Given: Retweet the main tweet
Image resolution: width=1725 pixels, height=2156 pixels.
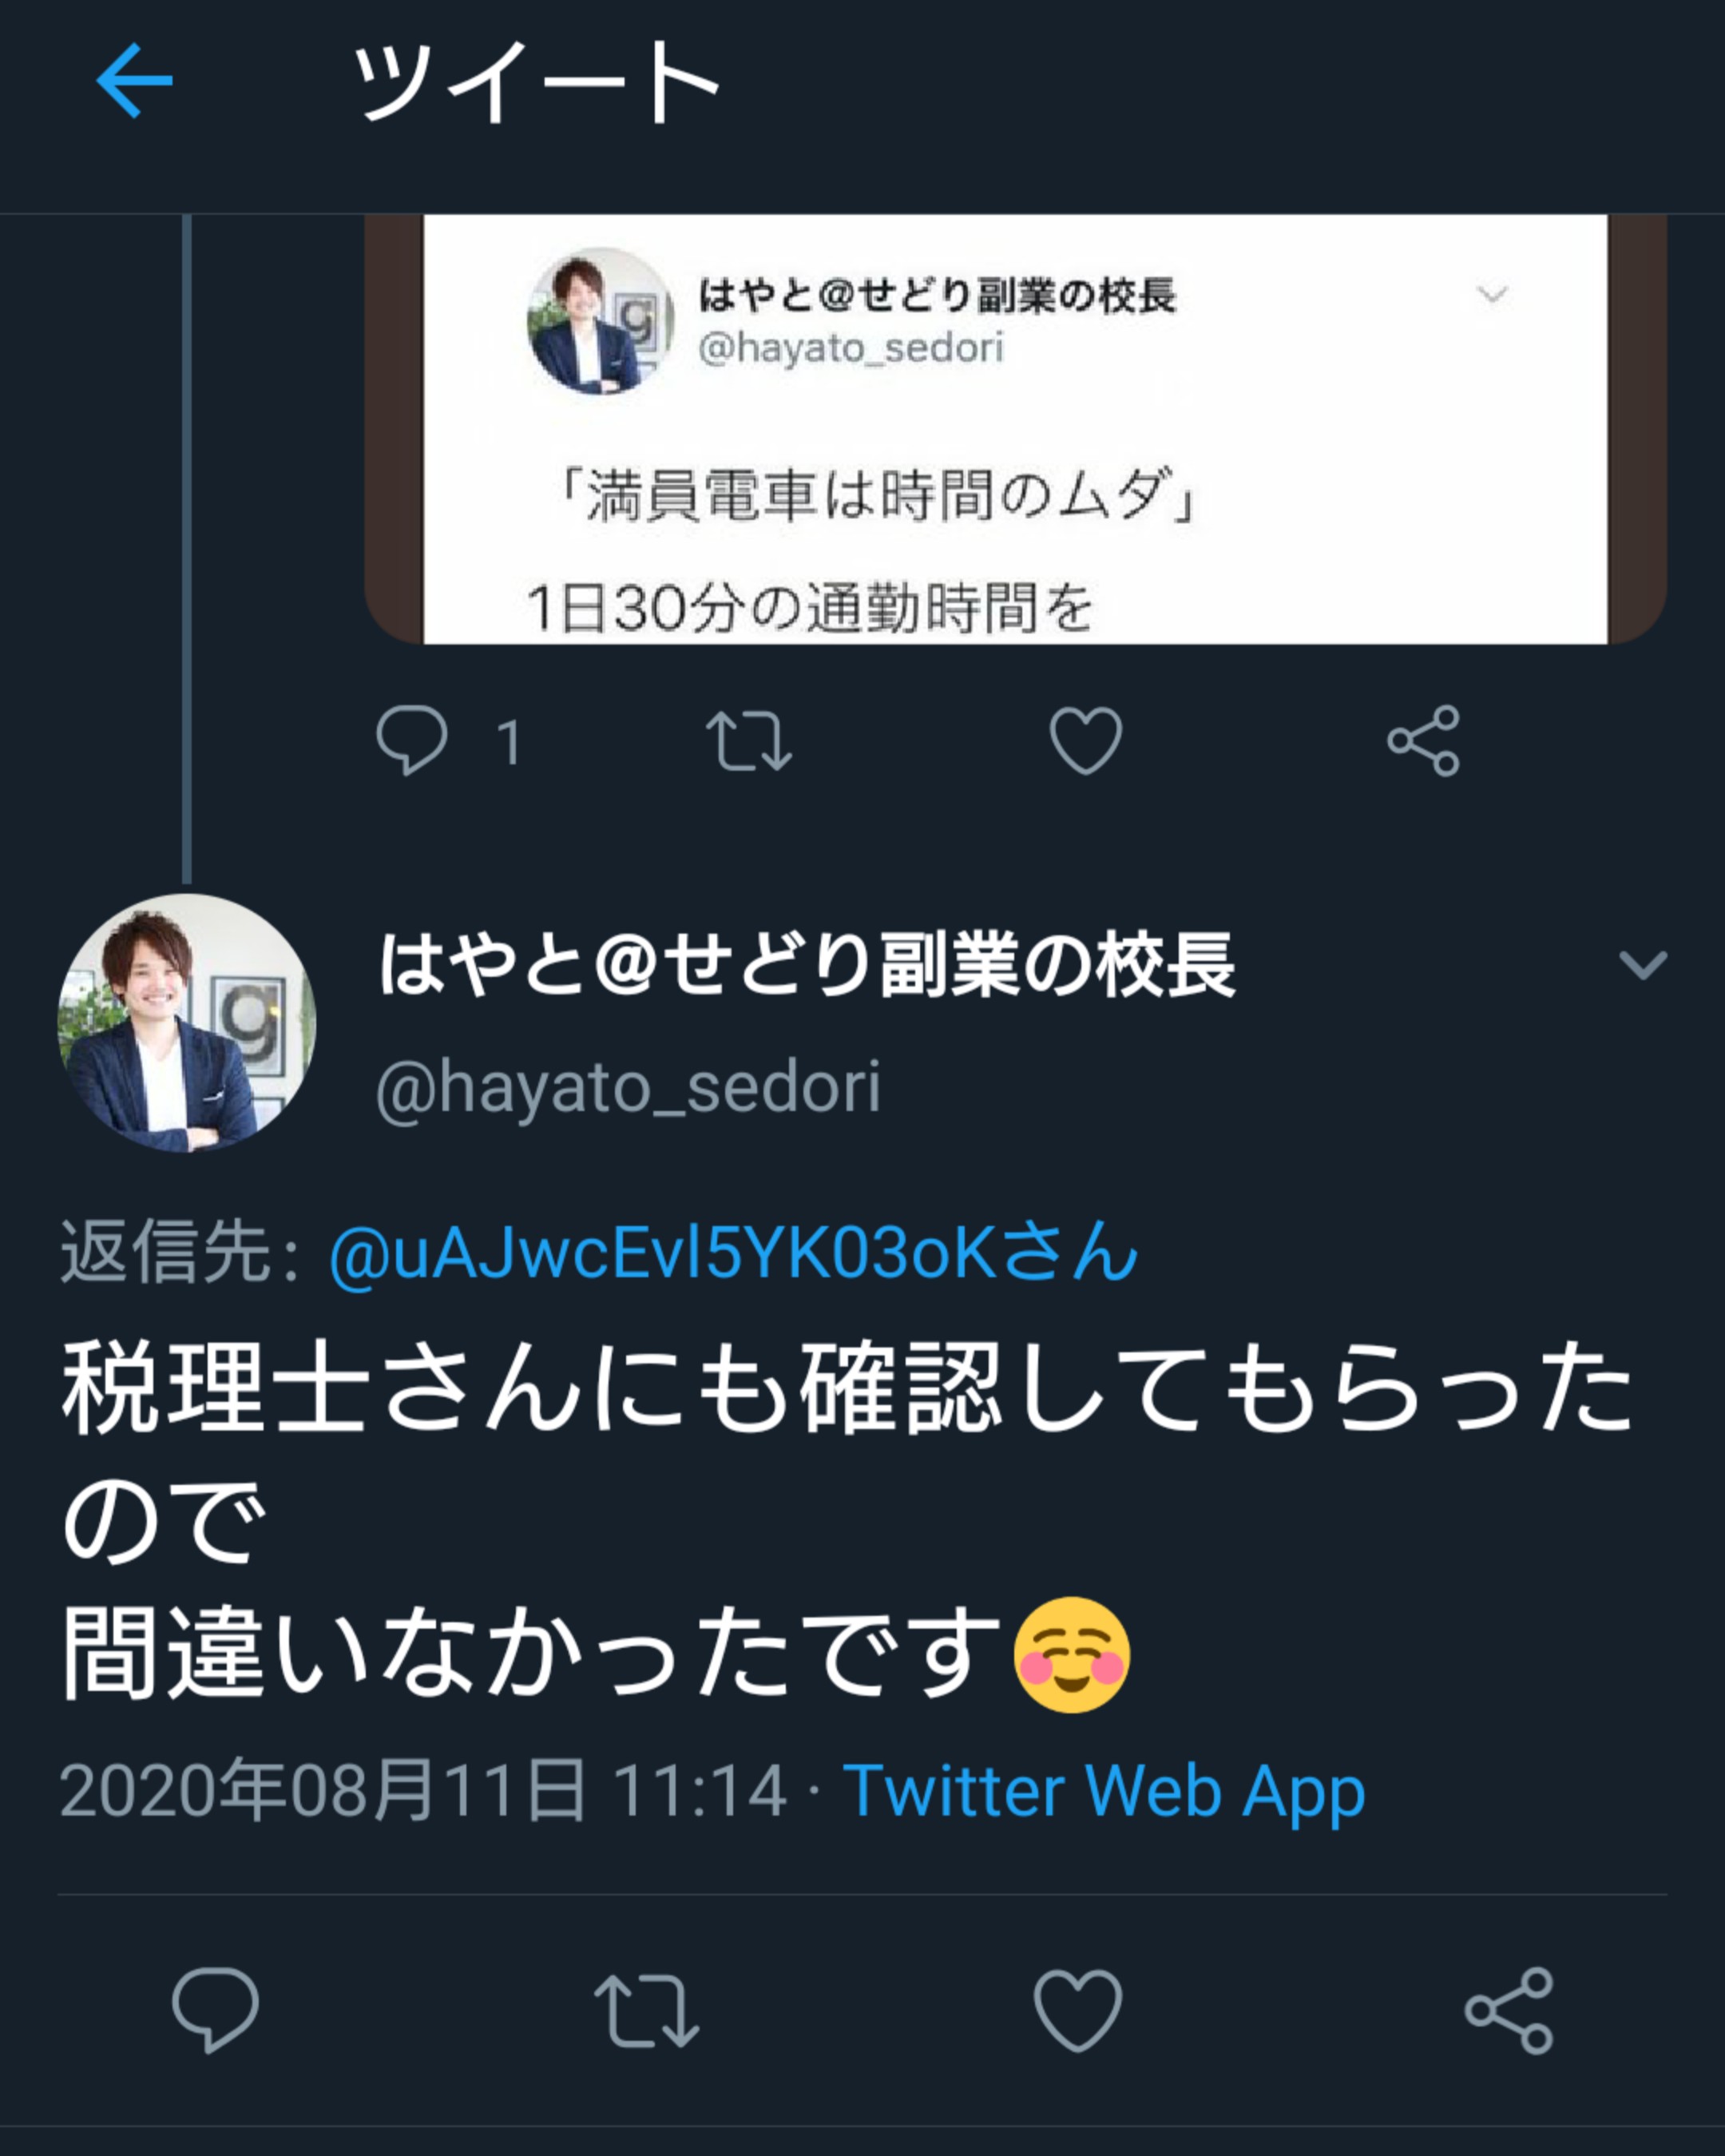Looking at the screenshot, I should 646,2011.
